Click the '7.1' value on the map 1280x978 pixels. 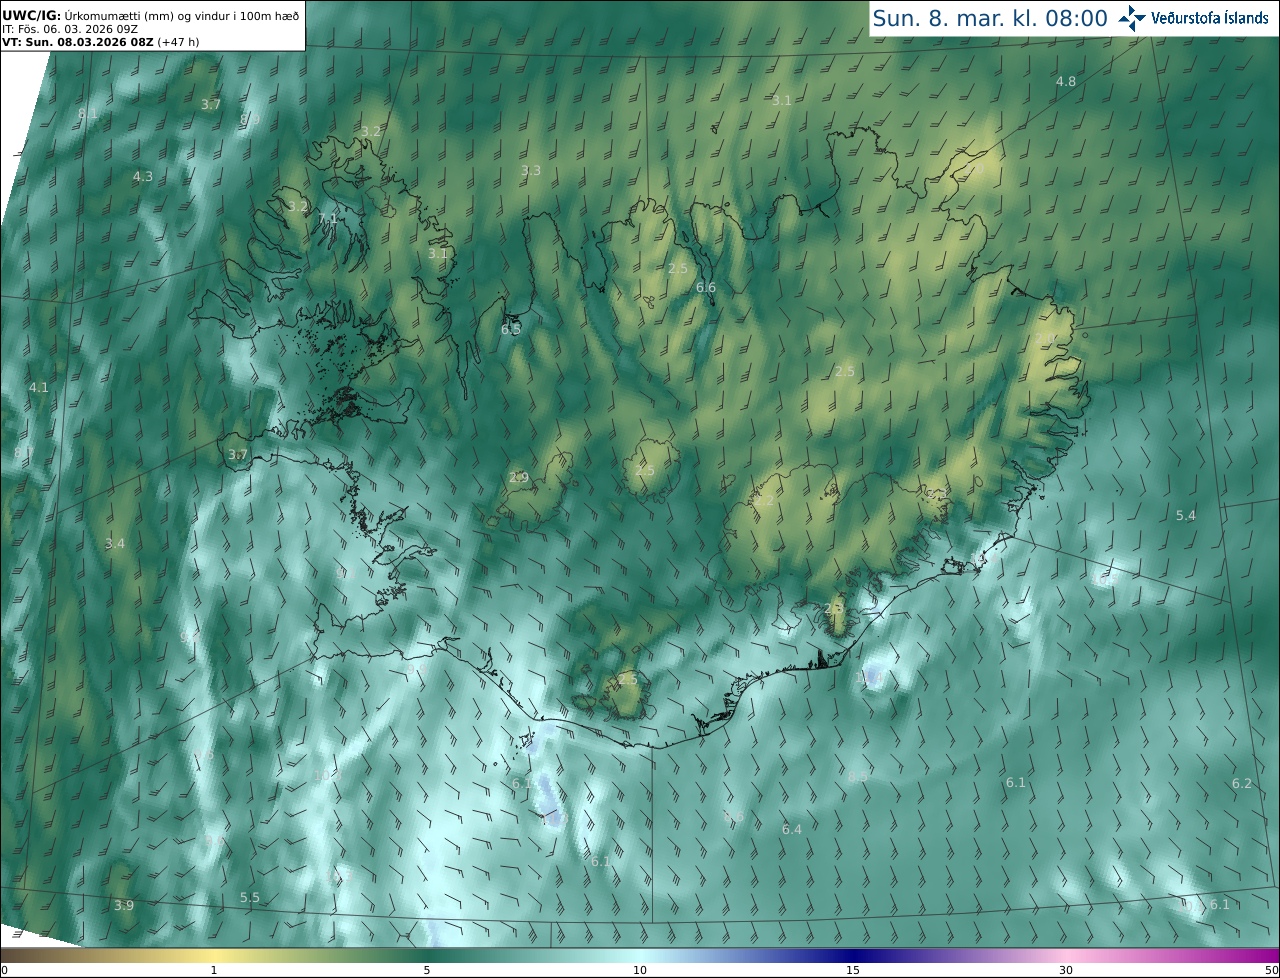tap(328, 218)
